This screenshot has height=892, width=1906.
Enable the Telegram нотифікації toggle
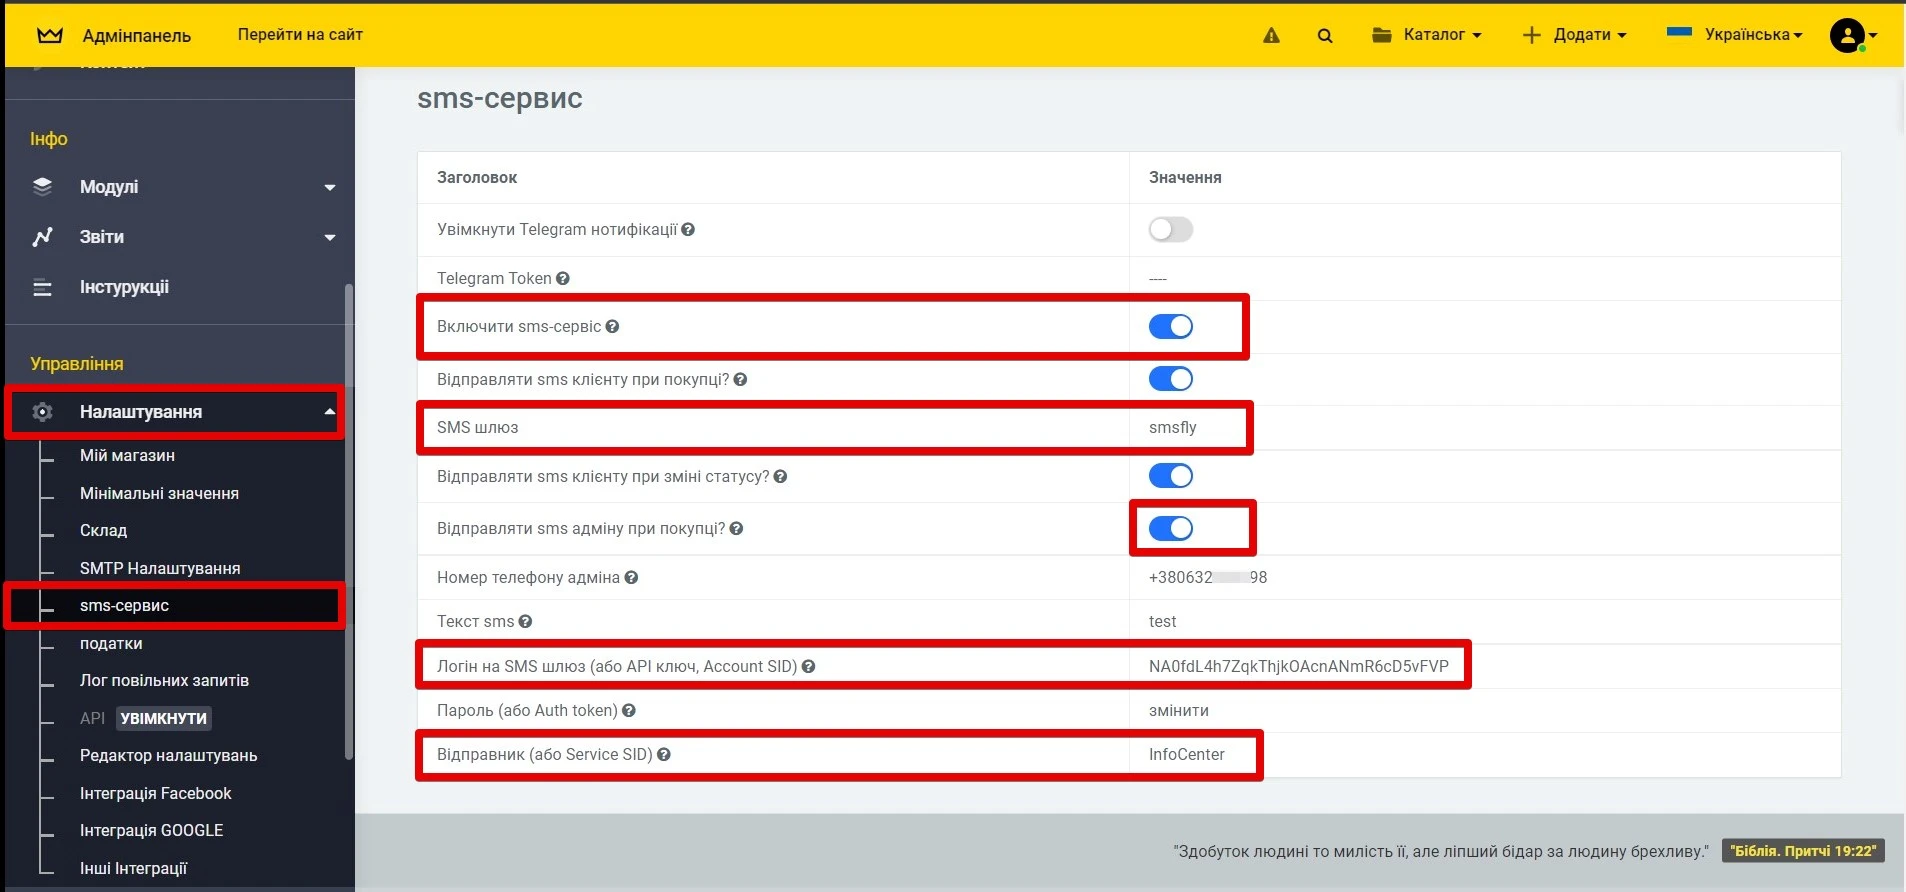click(1170, 230)
